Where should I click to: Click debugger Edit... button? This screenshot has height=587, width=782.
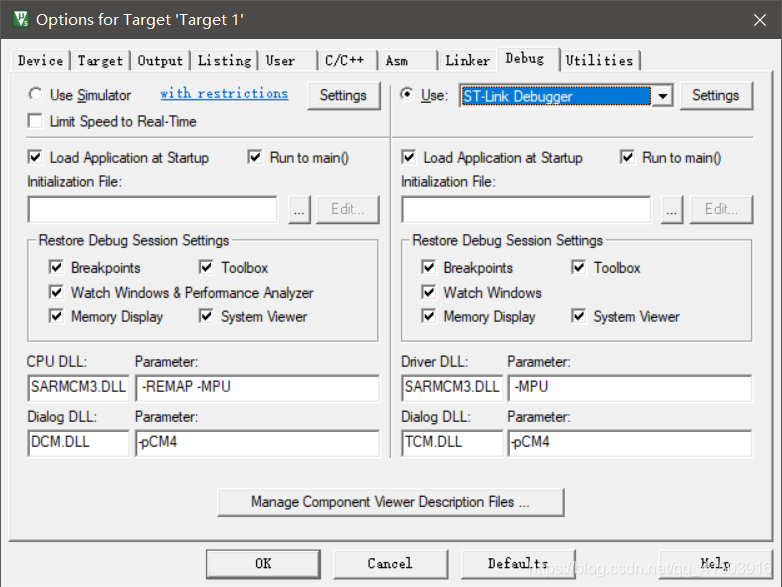pyautogui.click(x=721, y=209)
